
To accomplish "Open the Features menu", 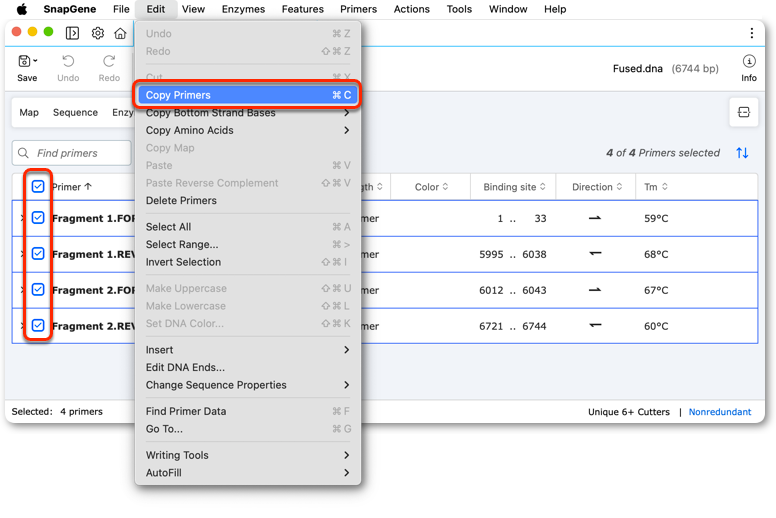I will coord(302,9).
